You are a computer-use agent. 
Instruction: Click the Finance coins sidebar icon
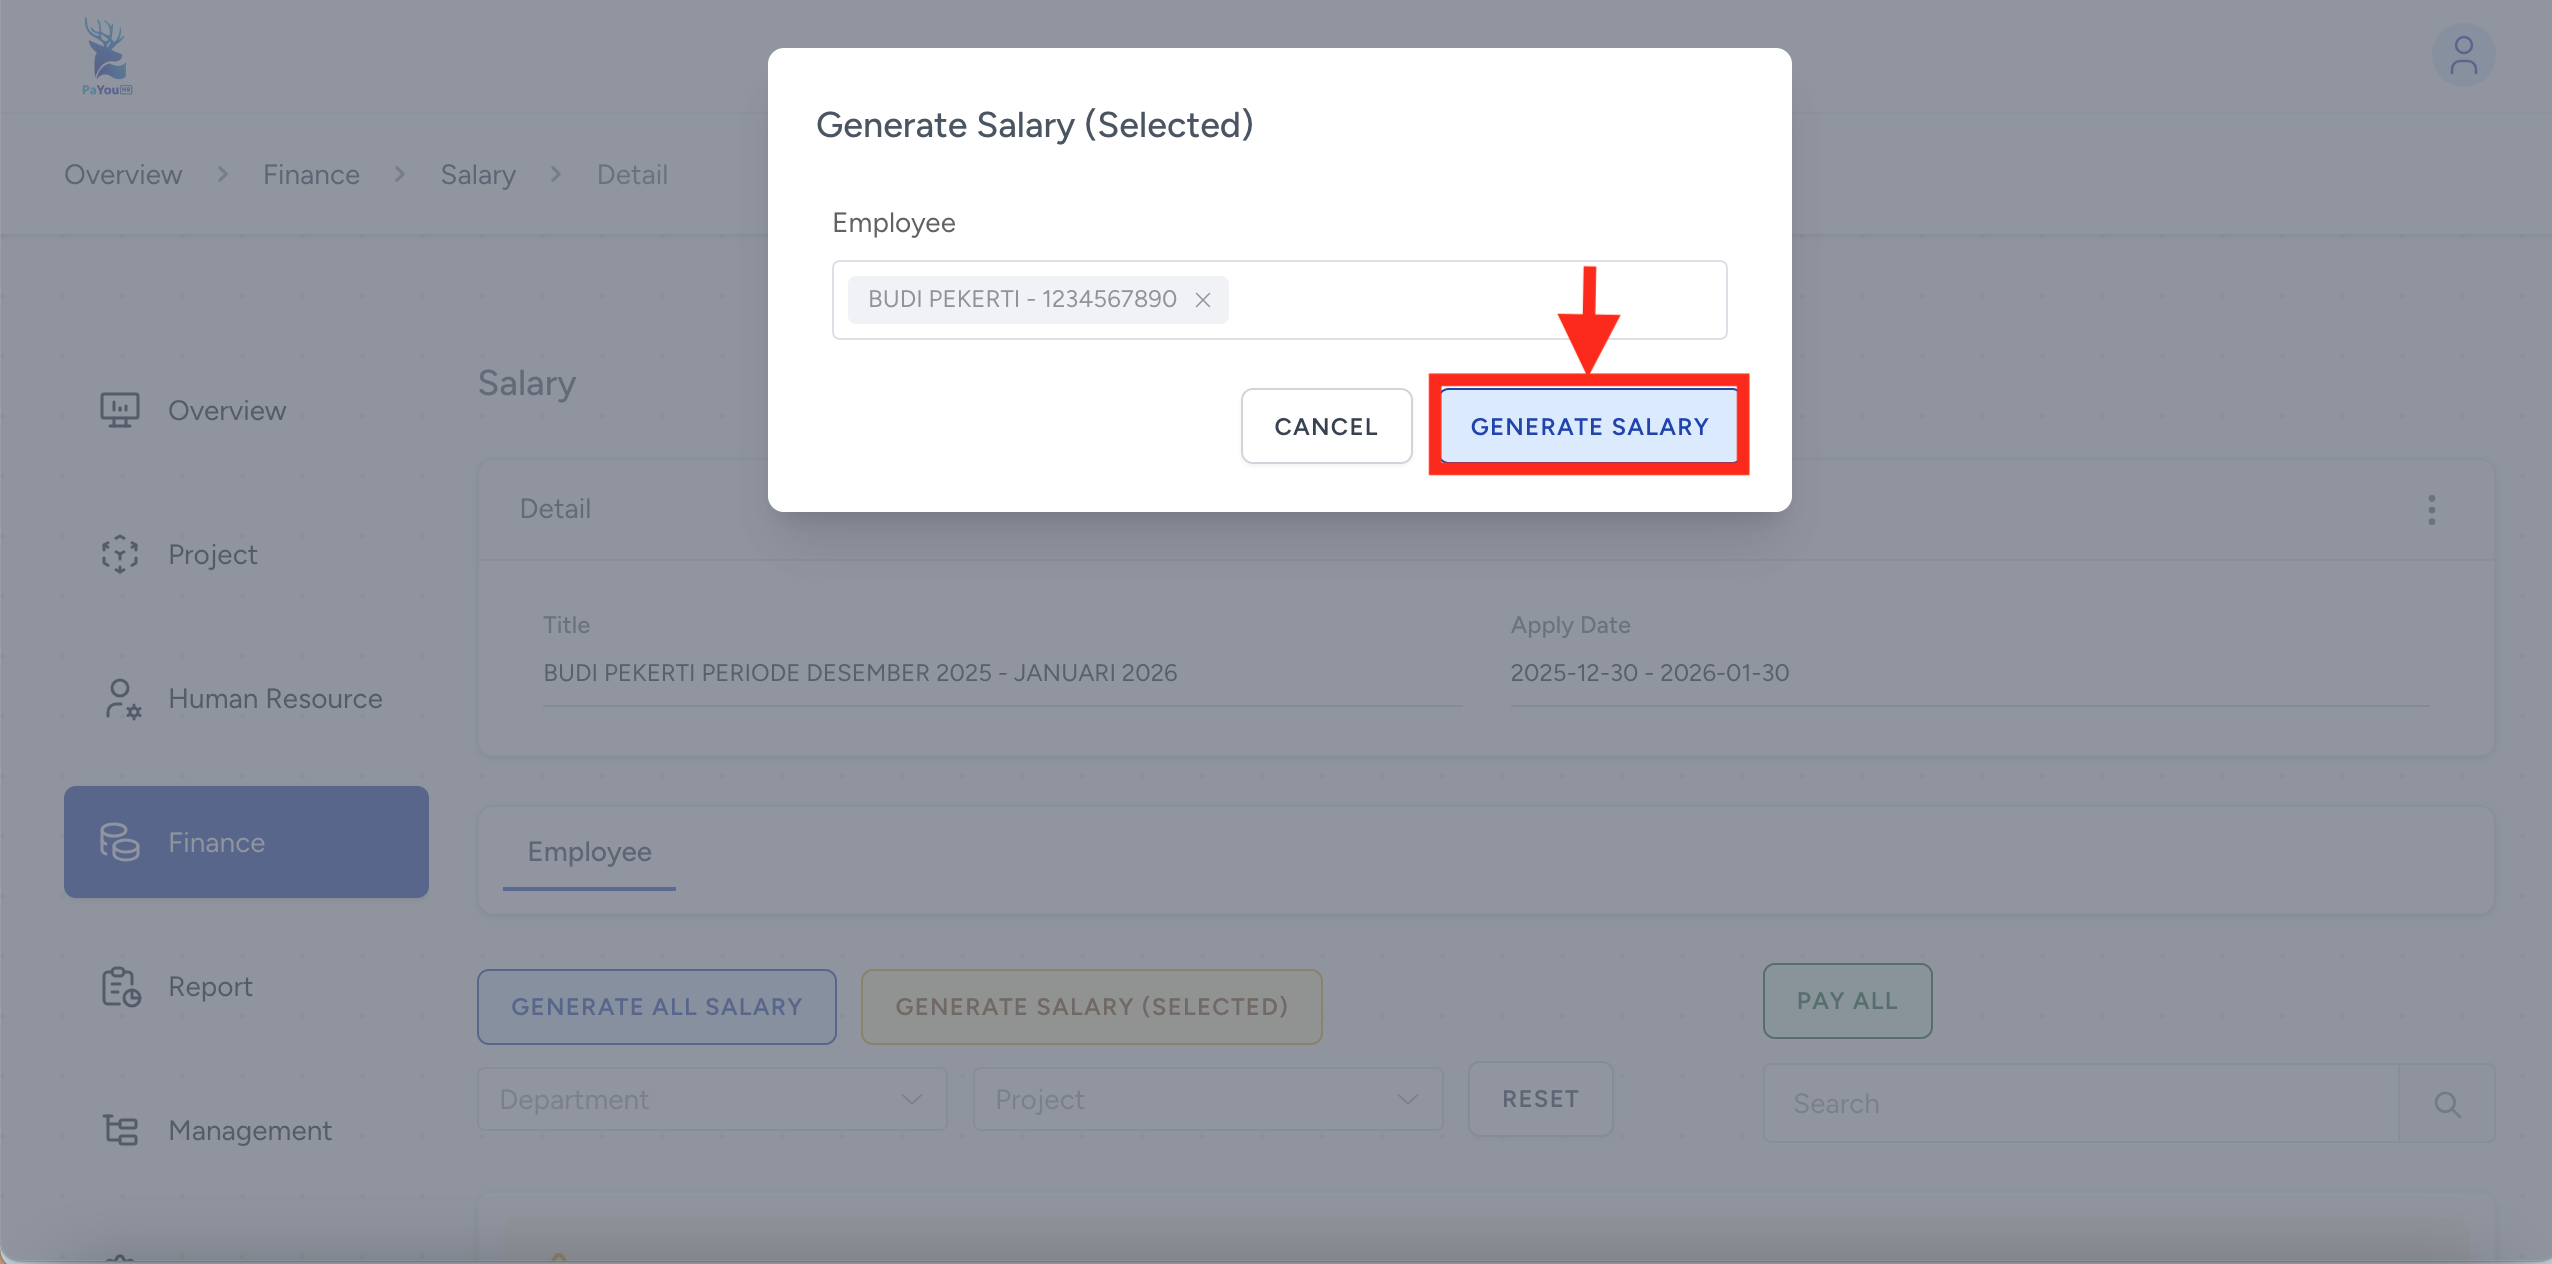click(119, 842)
